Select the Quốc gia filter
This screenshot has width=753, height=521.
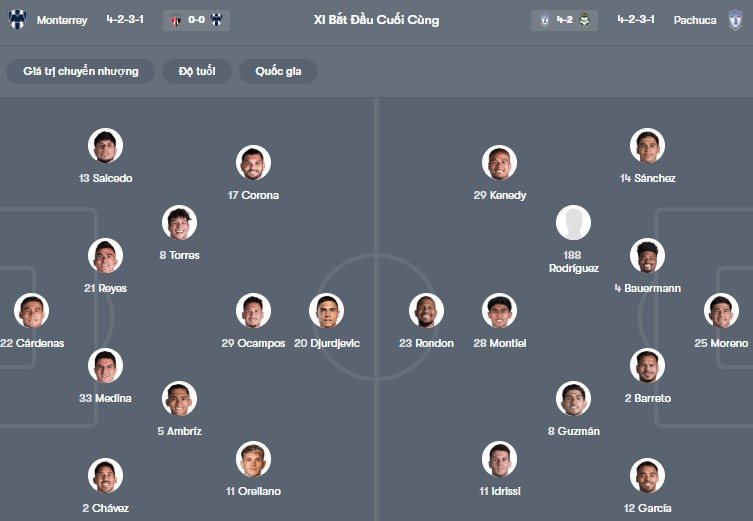[x=278, y=71]
